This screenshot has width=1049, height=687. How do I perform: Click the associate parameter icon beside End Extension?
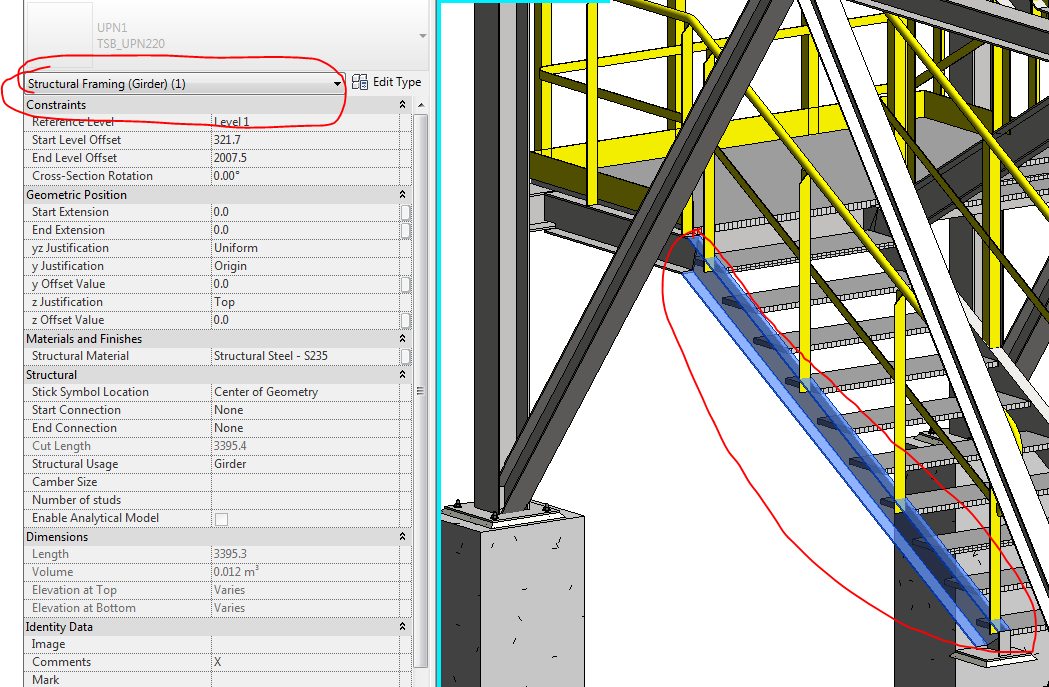[405, 229]
